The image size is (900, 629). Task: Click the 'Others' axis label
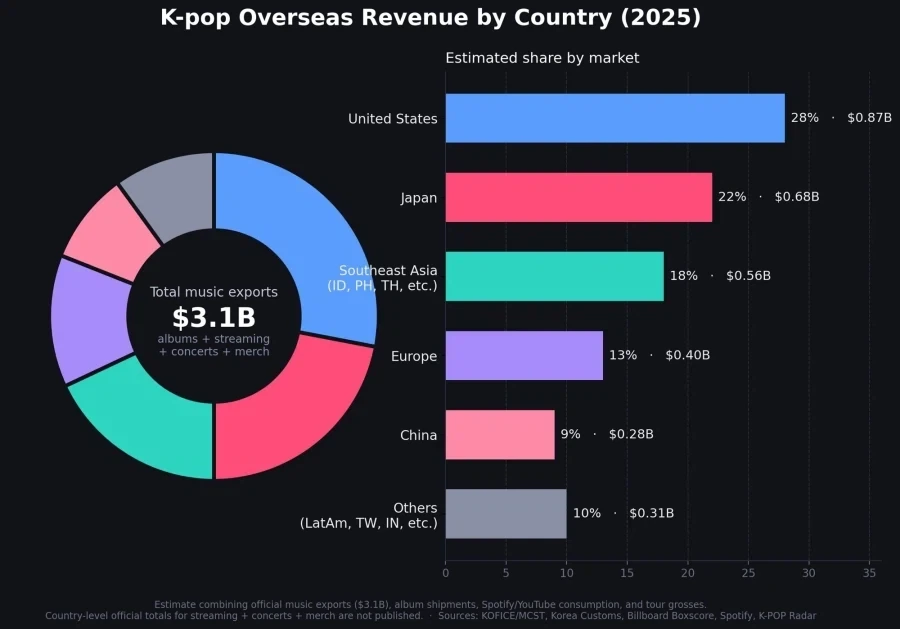coord(415,508)
